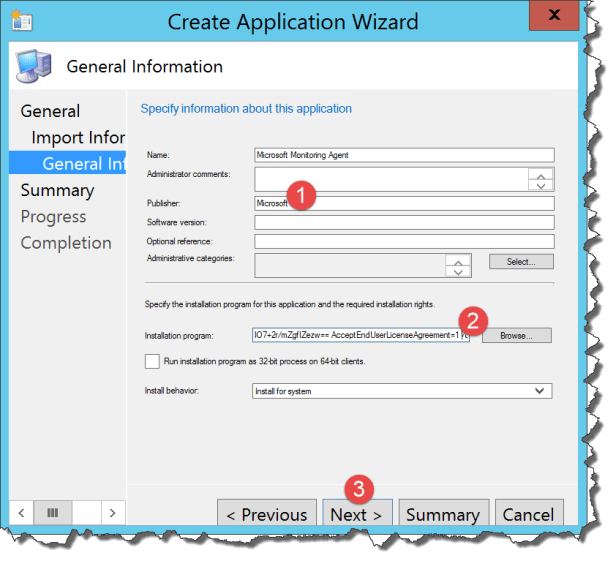Click the Optional reference field

404,242
